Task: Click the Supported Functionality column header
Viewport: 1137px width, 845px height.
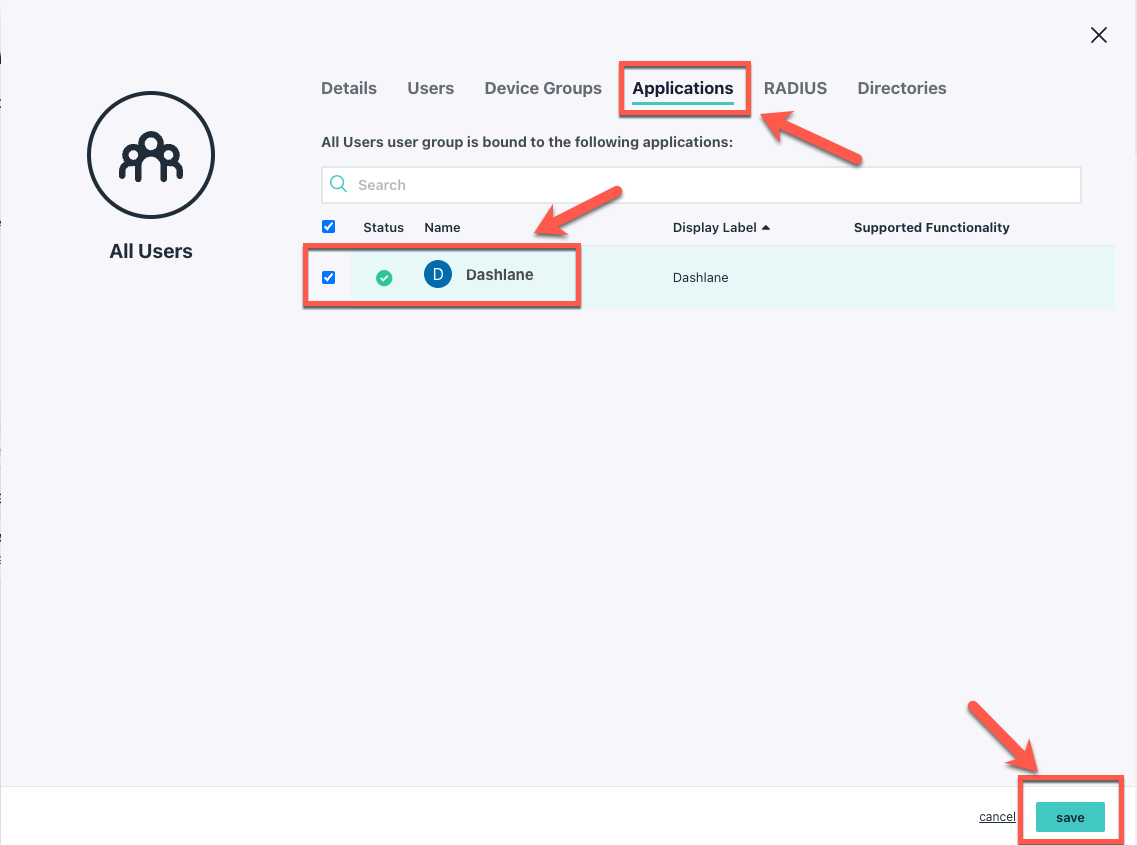Action: [932, 228]
